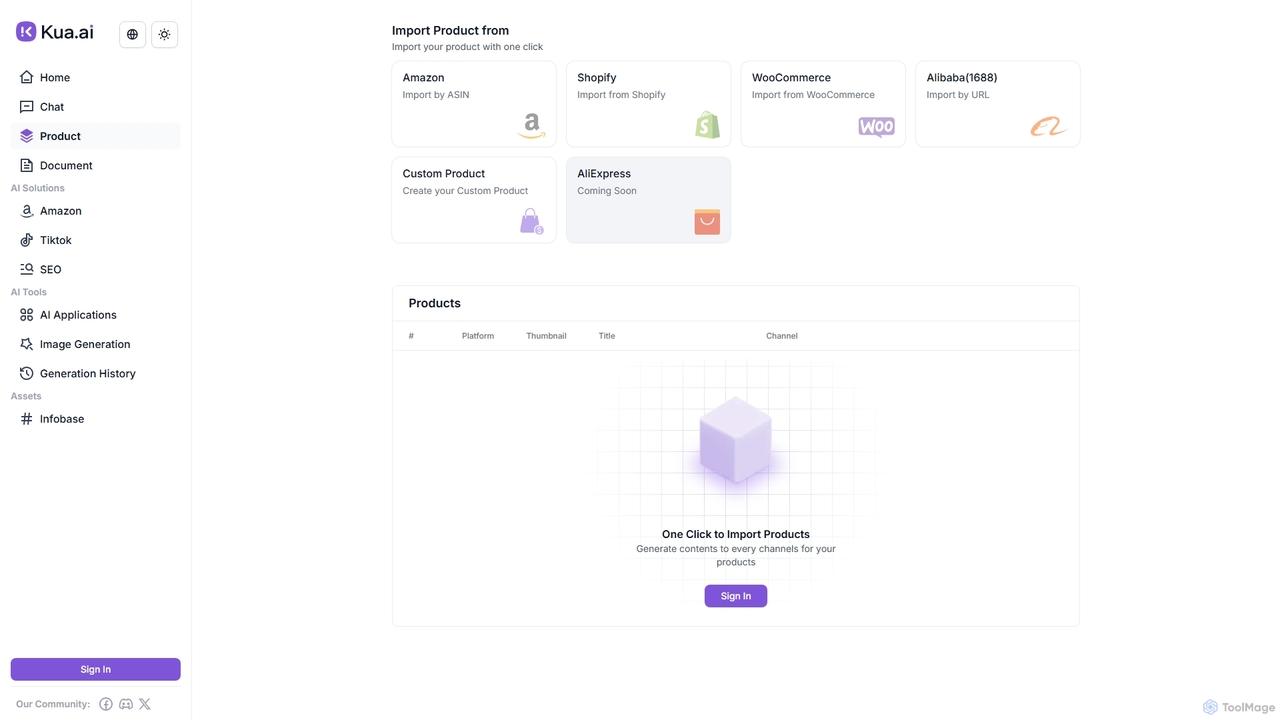Open Infobase under Assets
Screen dimensions: 1280x720
tap(95, 419)
